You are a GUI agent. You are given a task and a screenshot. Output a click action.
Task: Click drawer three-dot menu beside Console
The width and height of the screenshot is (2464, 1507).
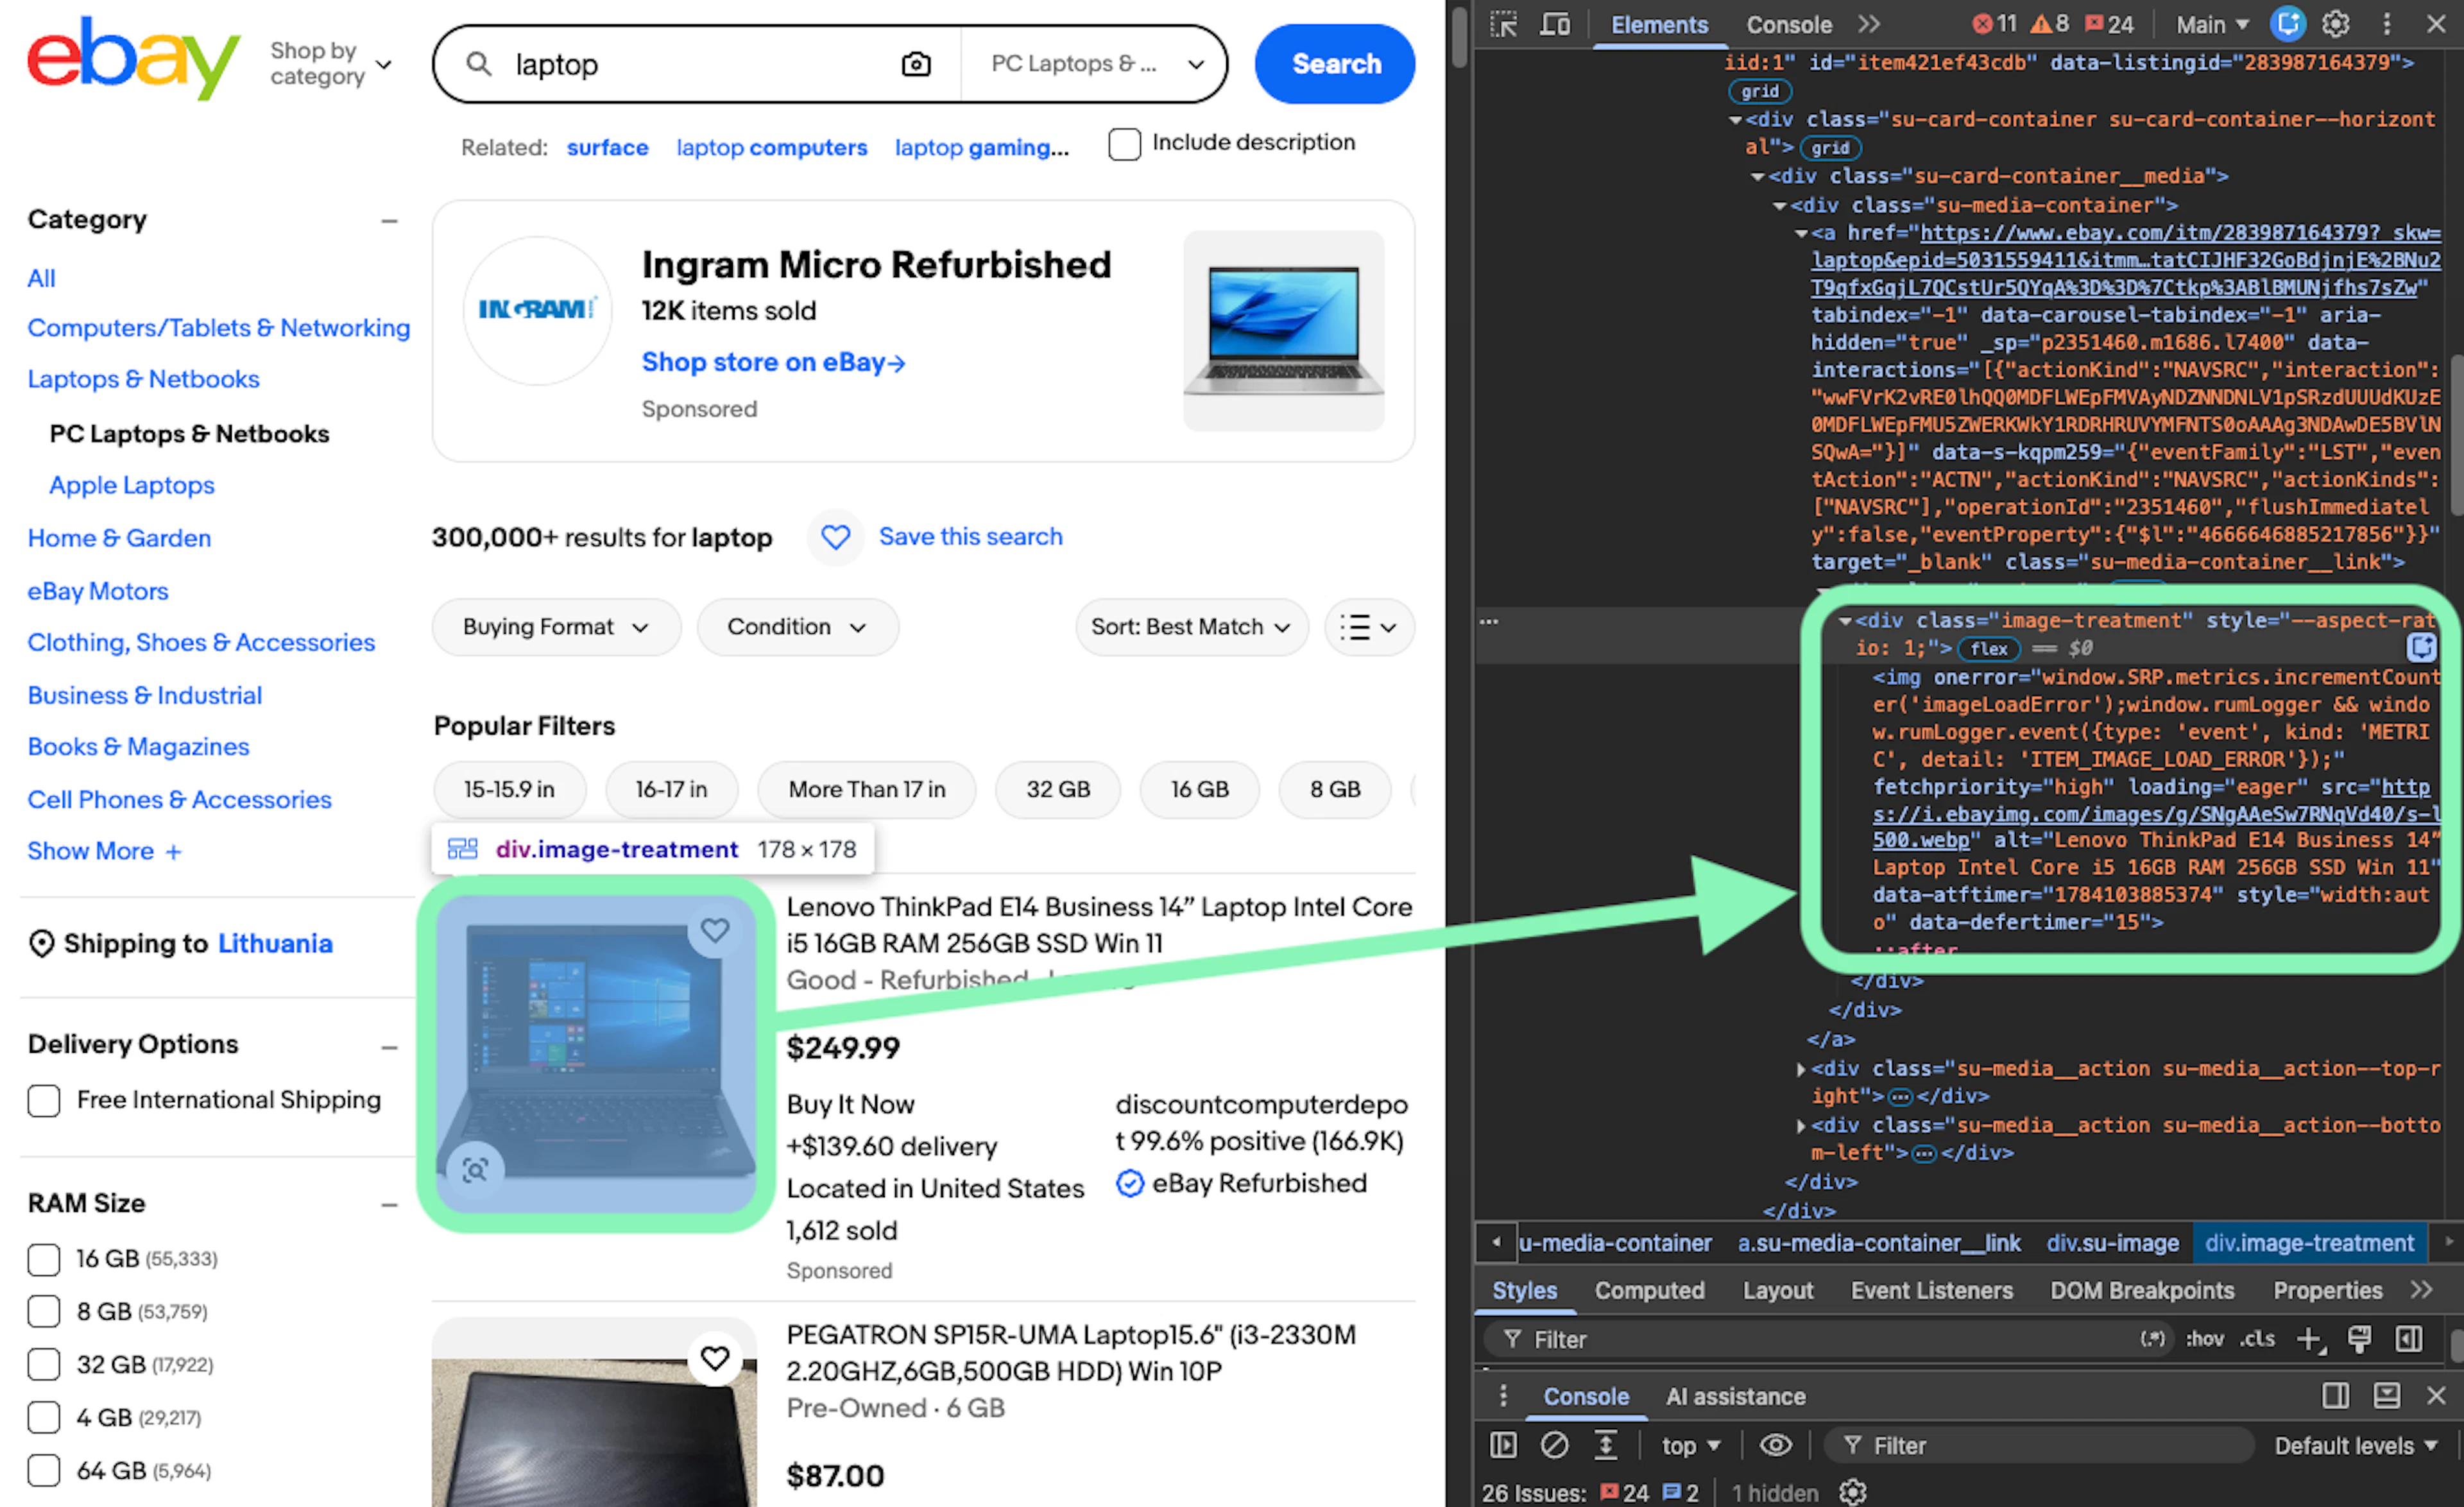tap(1502, 1396)
